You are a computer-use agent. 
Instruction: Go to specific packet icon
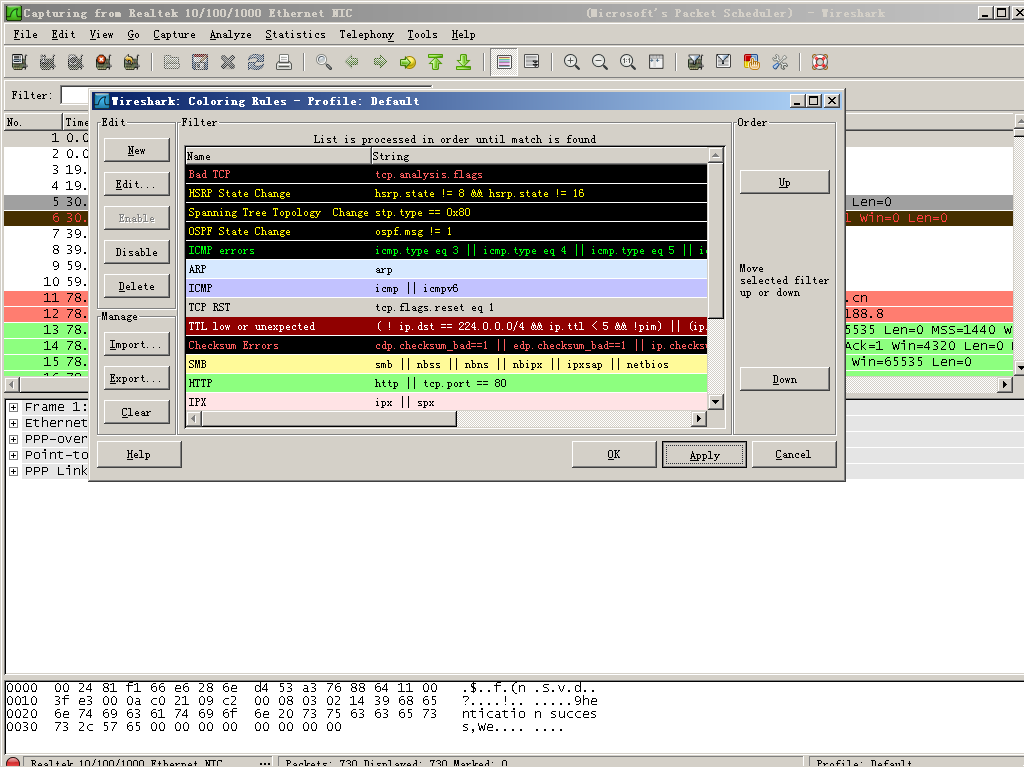(x=408, y=62)
